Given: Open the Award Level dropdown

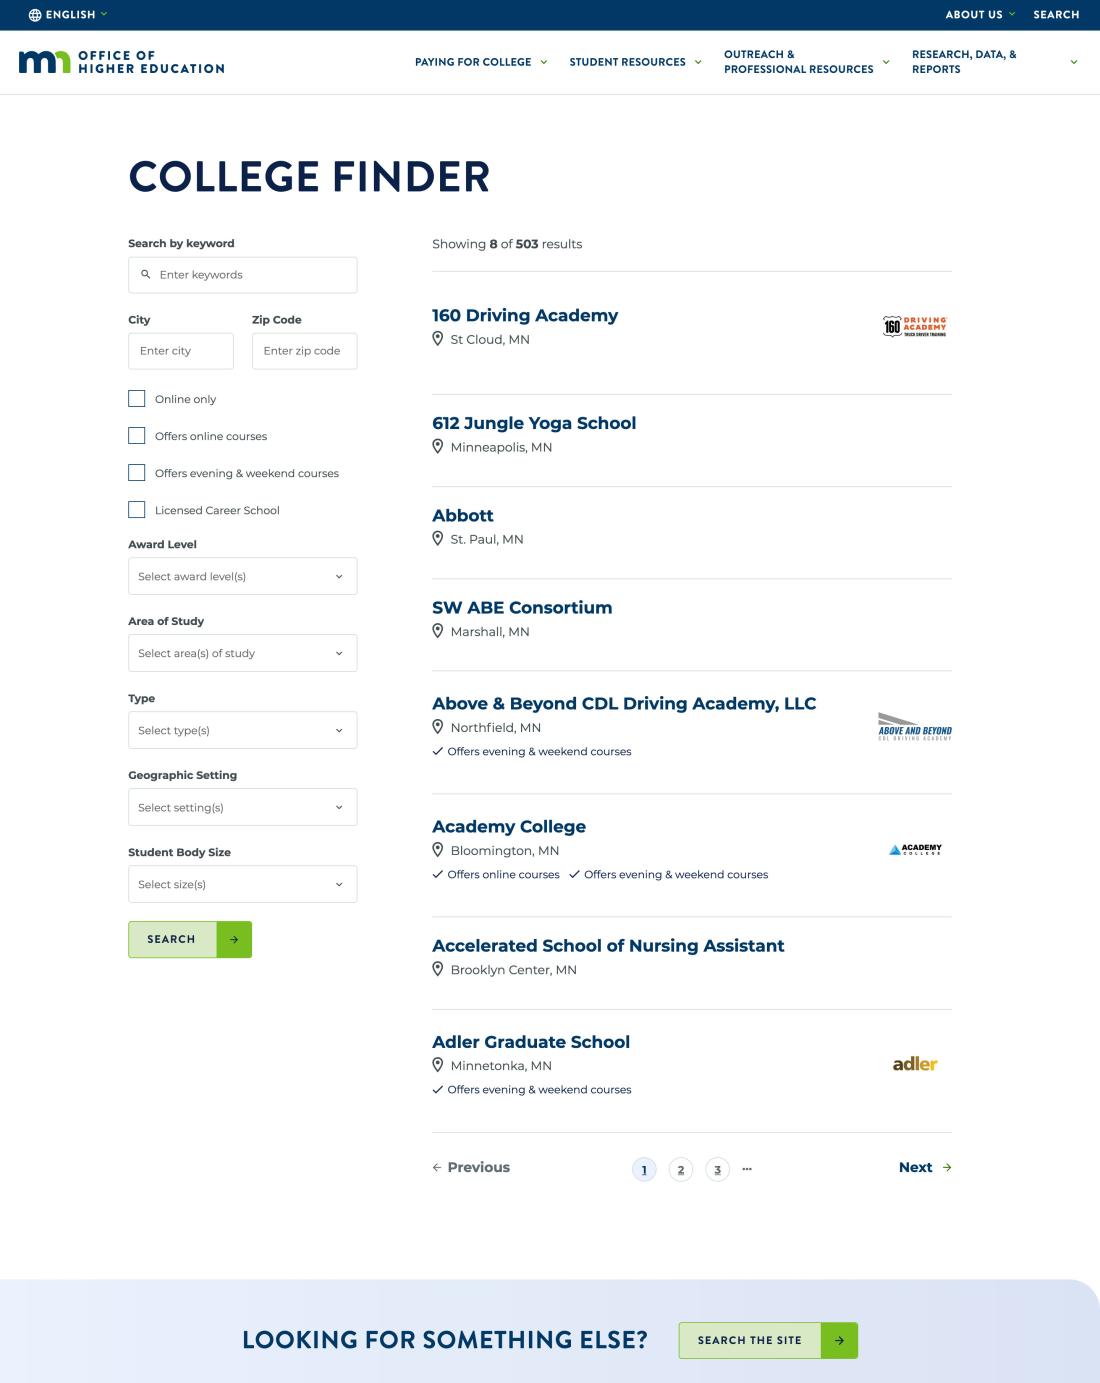Looking at the screenshot, I should point(242,576).
